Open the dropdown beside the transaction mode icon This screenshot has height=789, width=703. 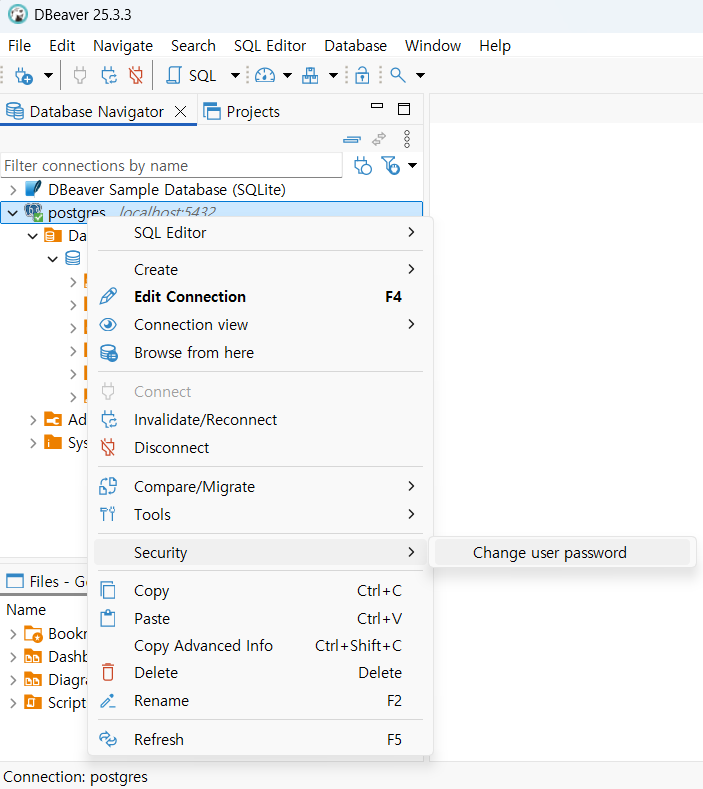point(333,76)
